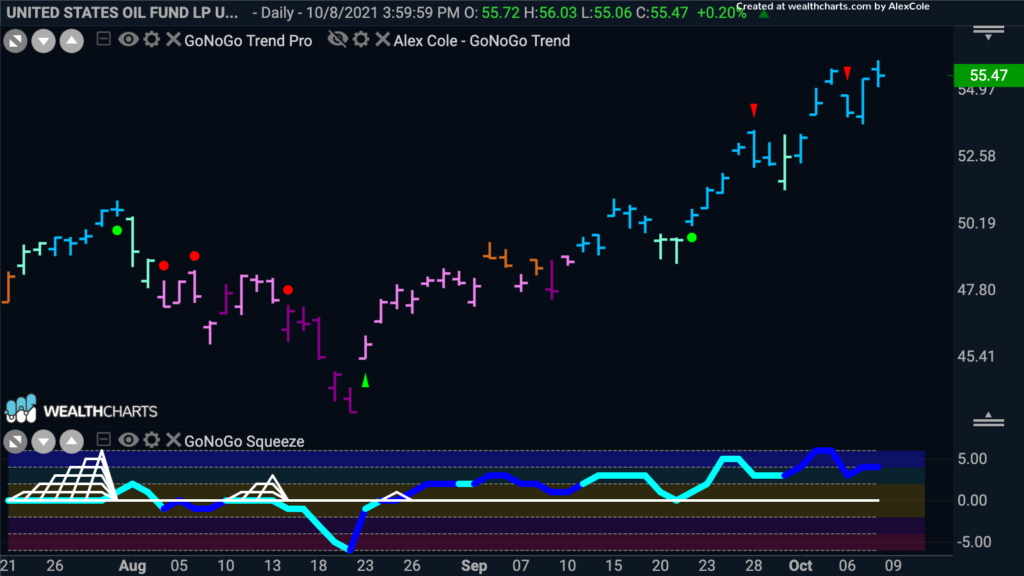
Task: Click the 55.47 current price label
Action: pos(988,75)
